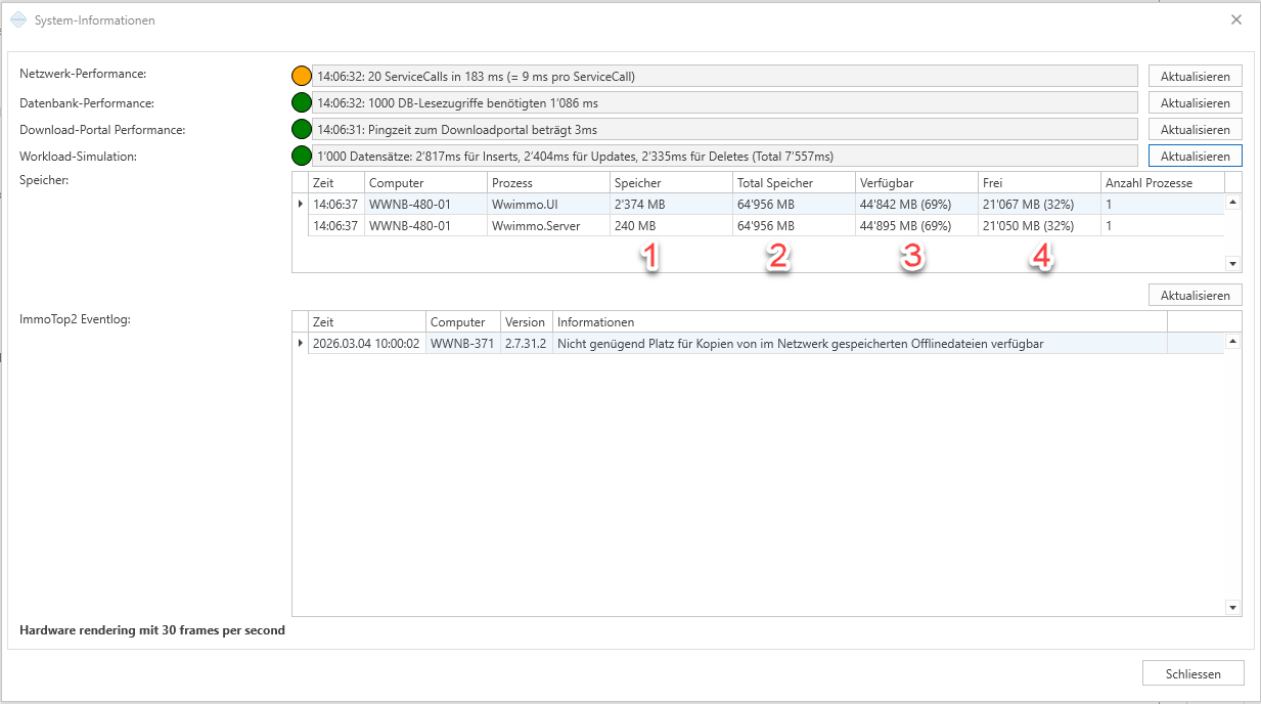Screen dimensions: 1261x704
Task: Click the Verfügbar column header
Action: [916, 183]
